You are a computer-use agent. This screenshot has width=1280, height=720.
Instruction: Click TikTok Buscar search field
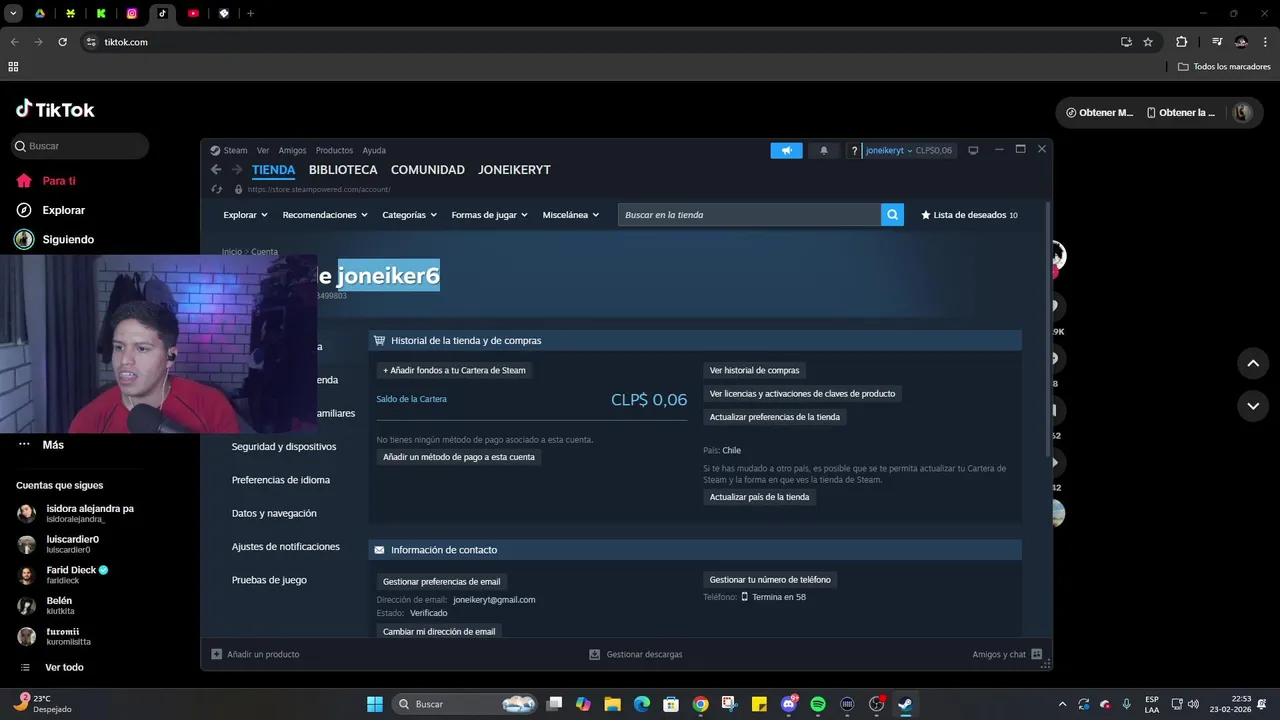pyautogui.click(x=81, y=146)
